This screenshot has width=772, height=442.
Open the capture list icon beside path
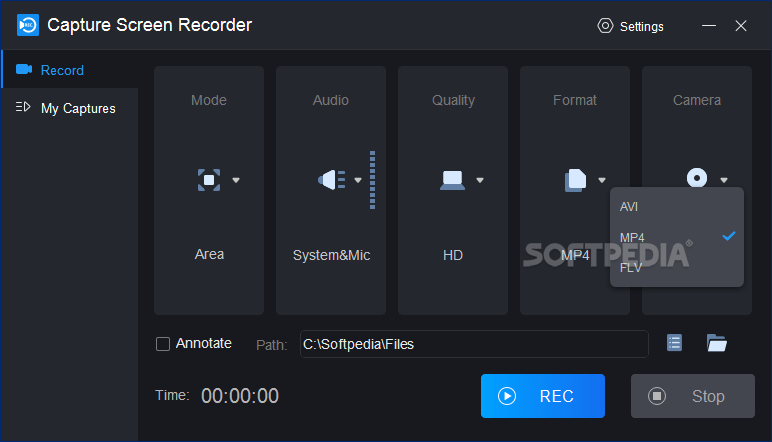point(675,343)
